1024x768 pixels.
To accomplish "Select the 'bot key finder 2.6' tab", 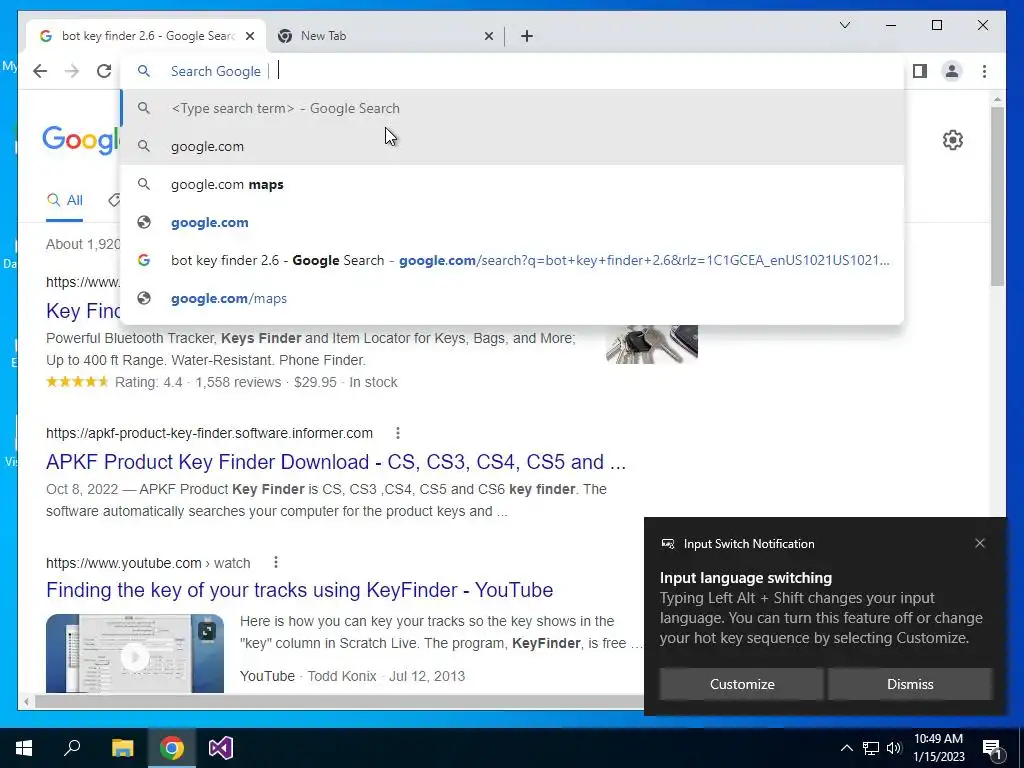I will tap(146, 36).
